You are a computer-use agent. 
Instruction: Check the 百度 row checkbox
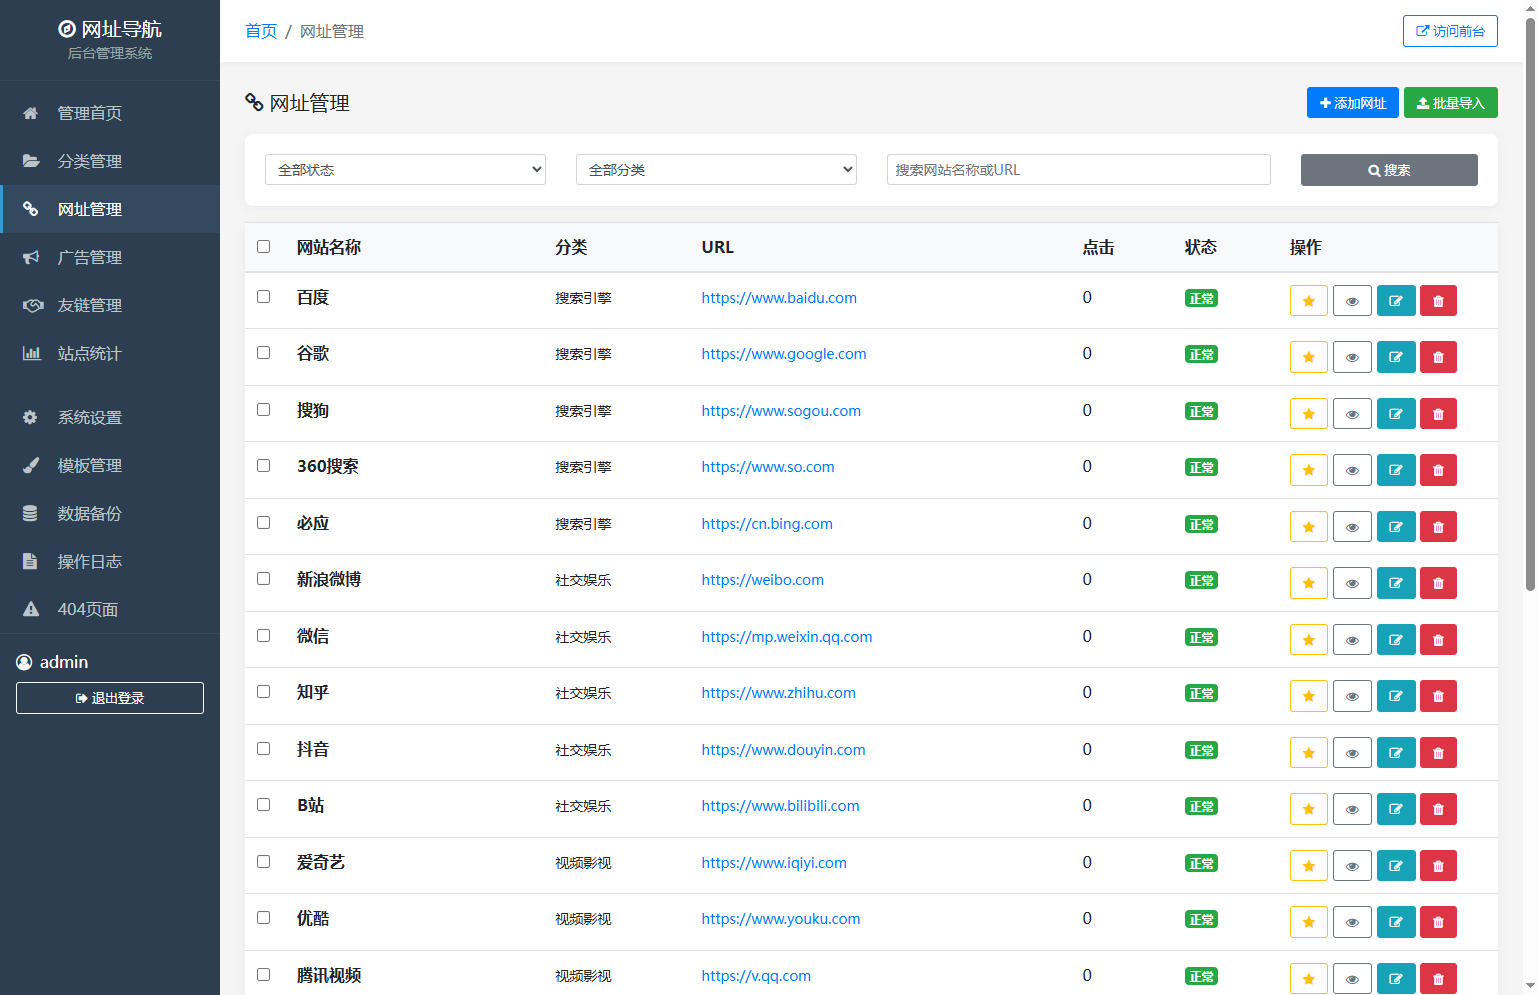pyautogui.click(x=264, y=296)
